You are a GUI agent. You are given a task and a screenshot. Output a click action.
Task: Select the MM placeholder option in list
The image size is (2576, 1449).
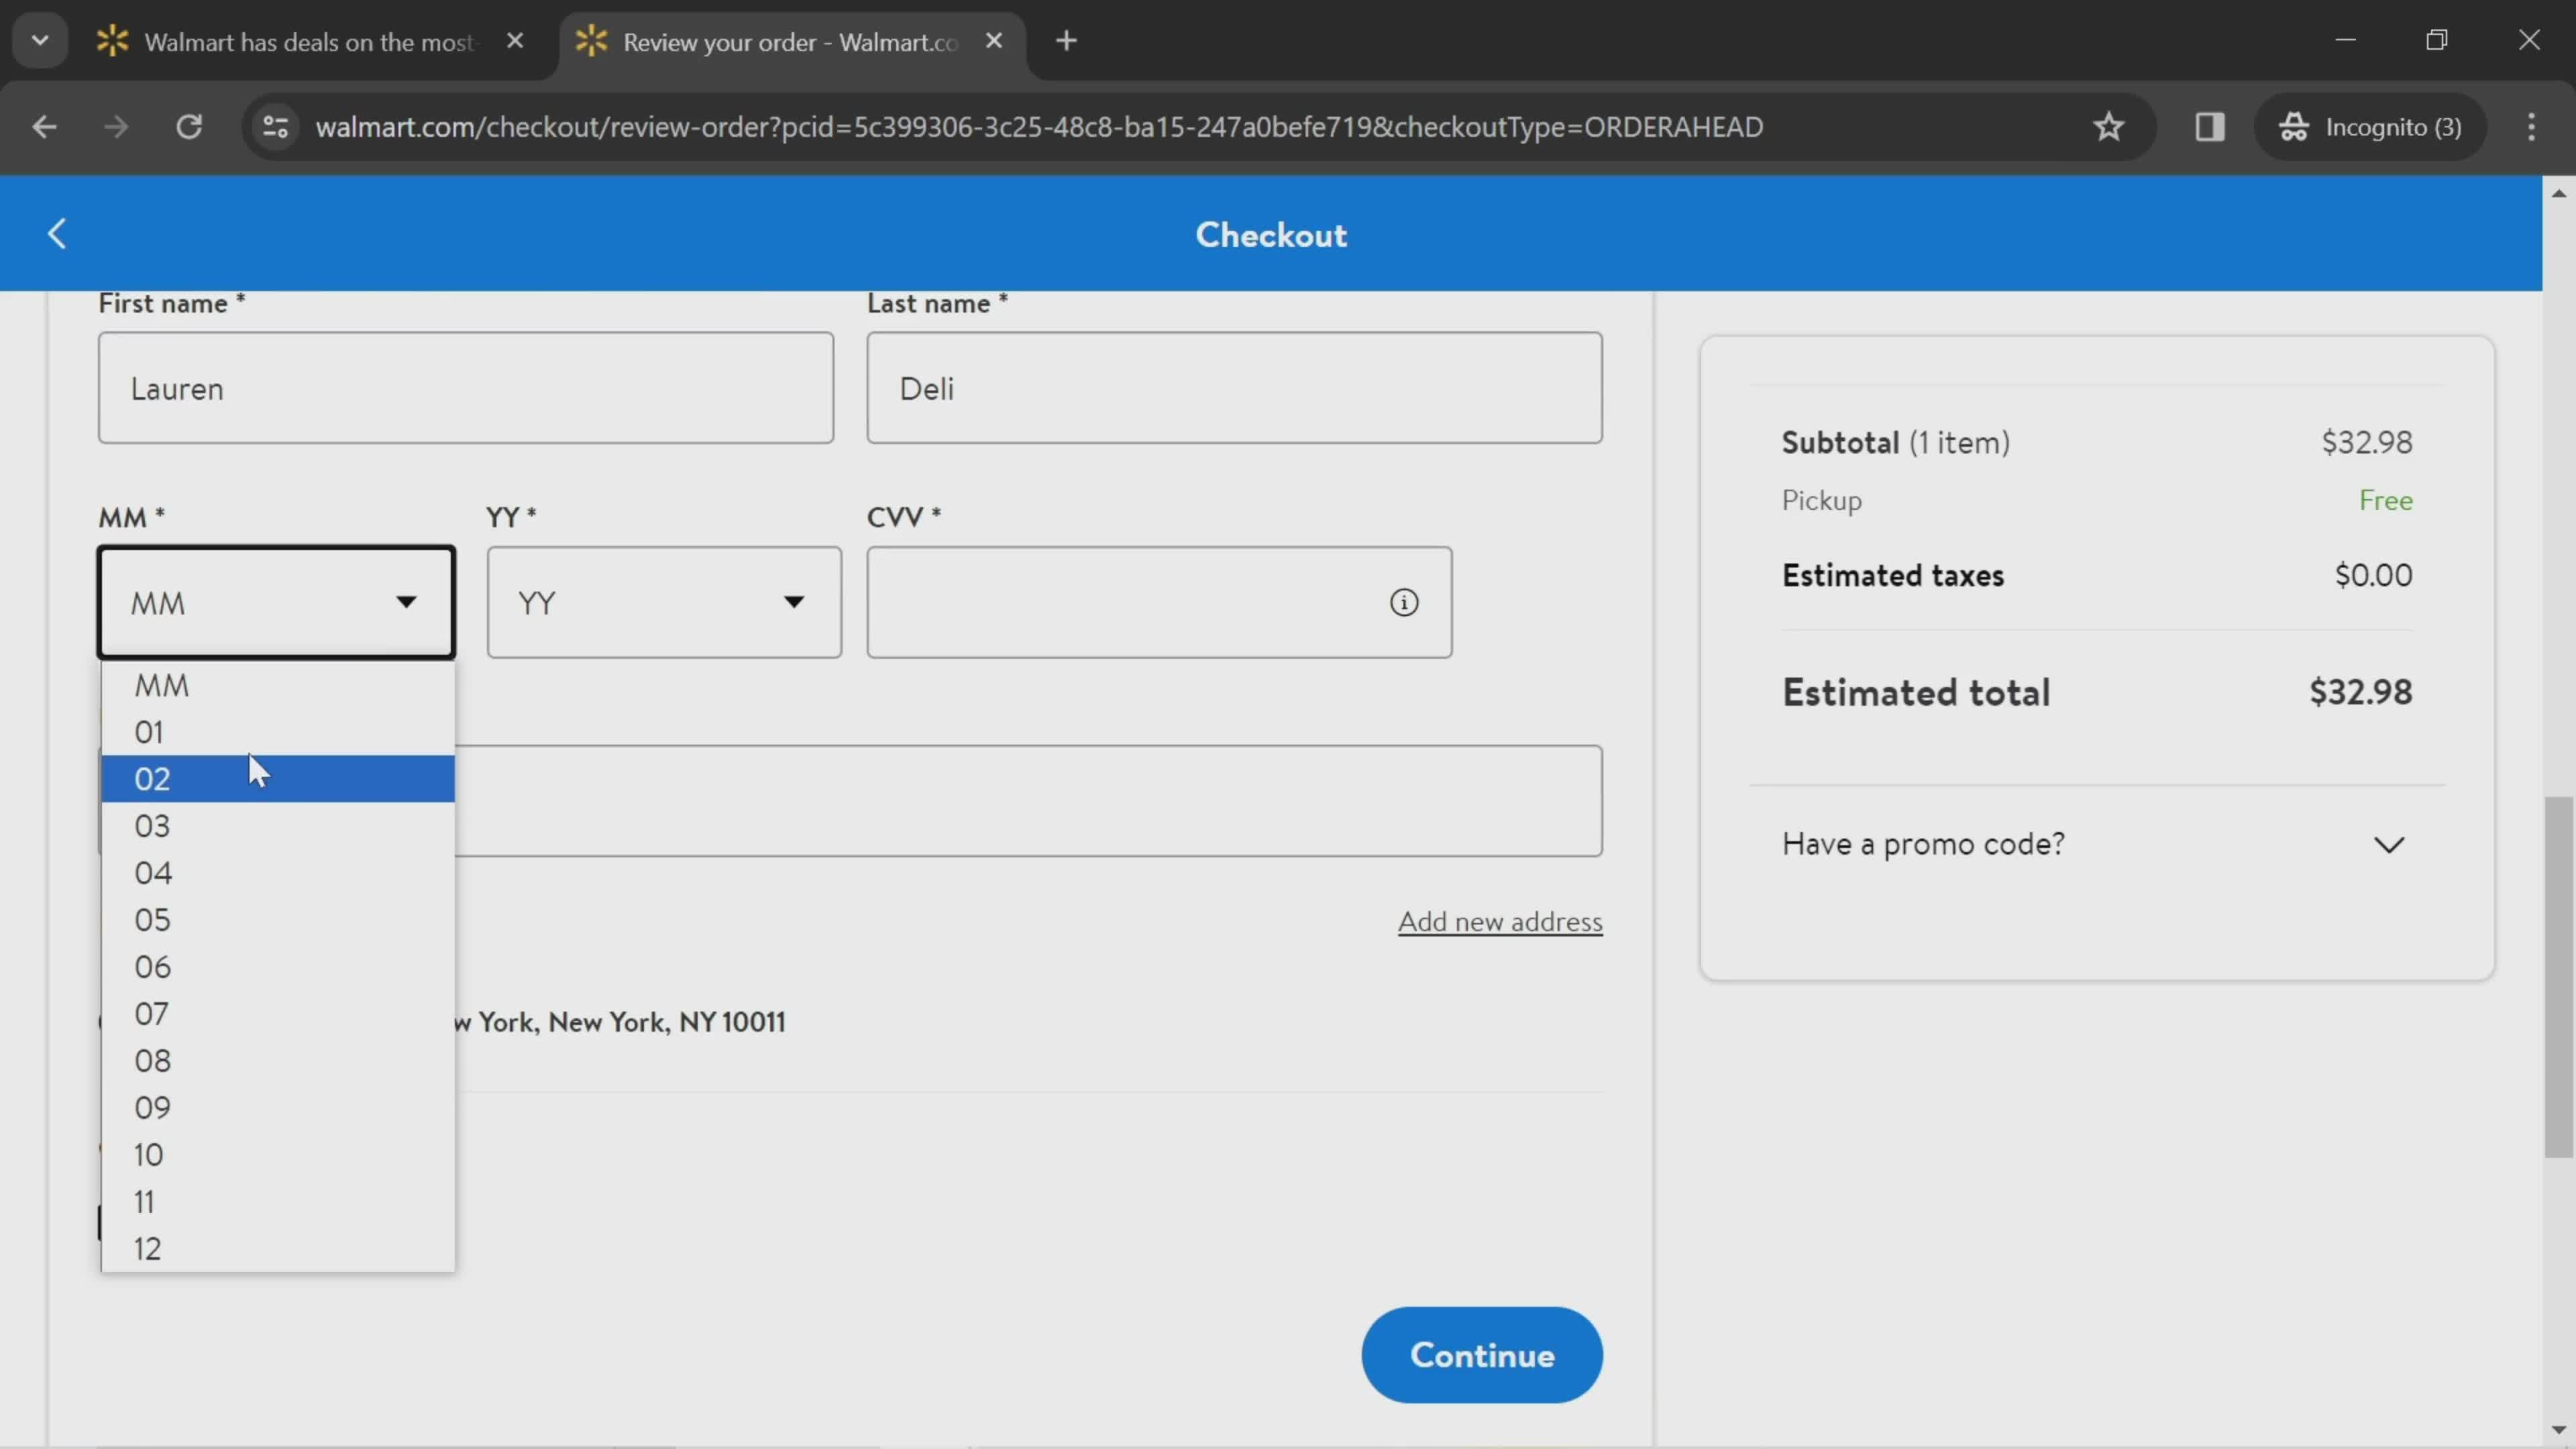[x=278, y=685]
